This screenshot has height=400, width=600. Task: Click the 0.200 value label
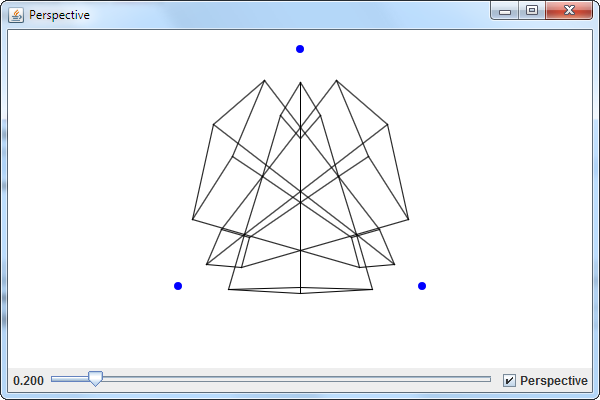click(x=28, y=381)
